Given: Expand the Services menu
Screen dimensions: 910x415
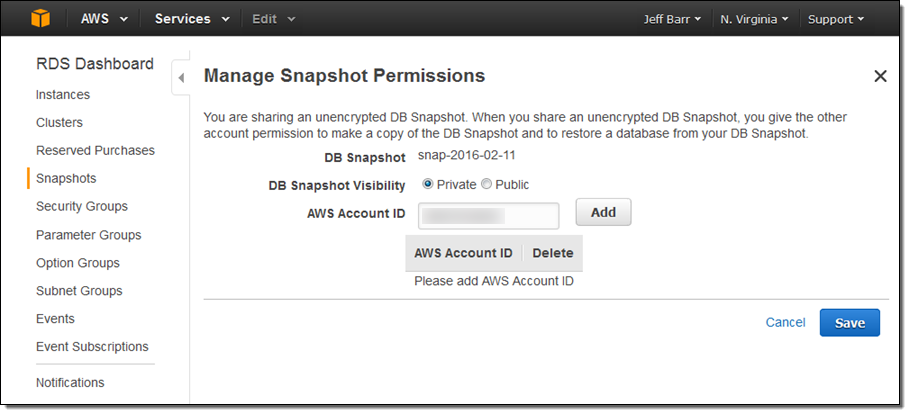Looking at the screenshot, I should pyautogui.click(x=192, y=19).
